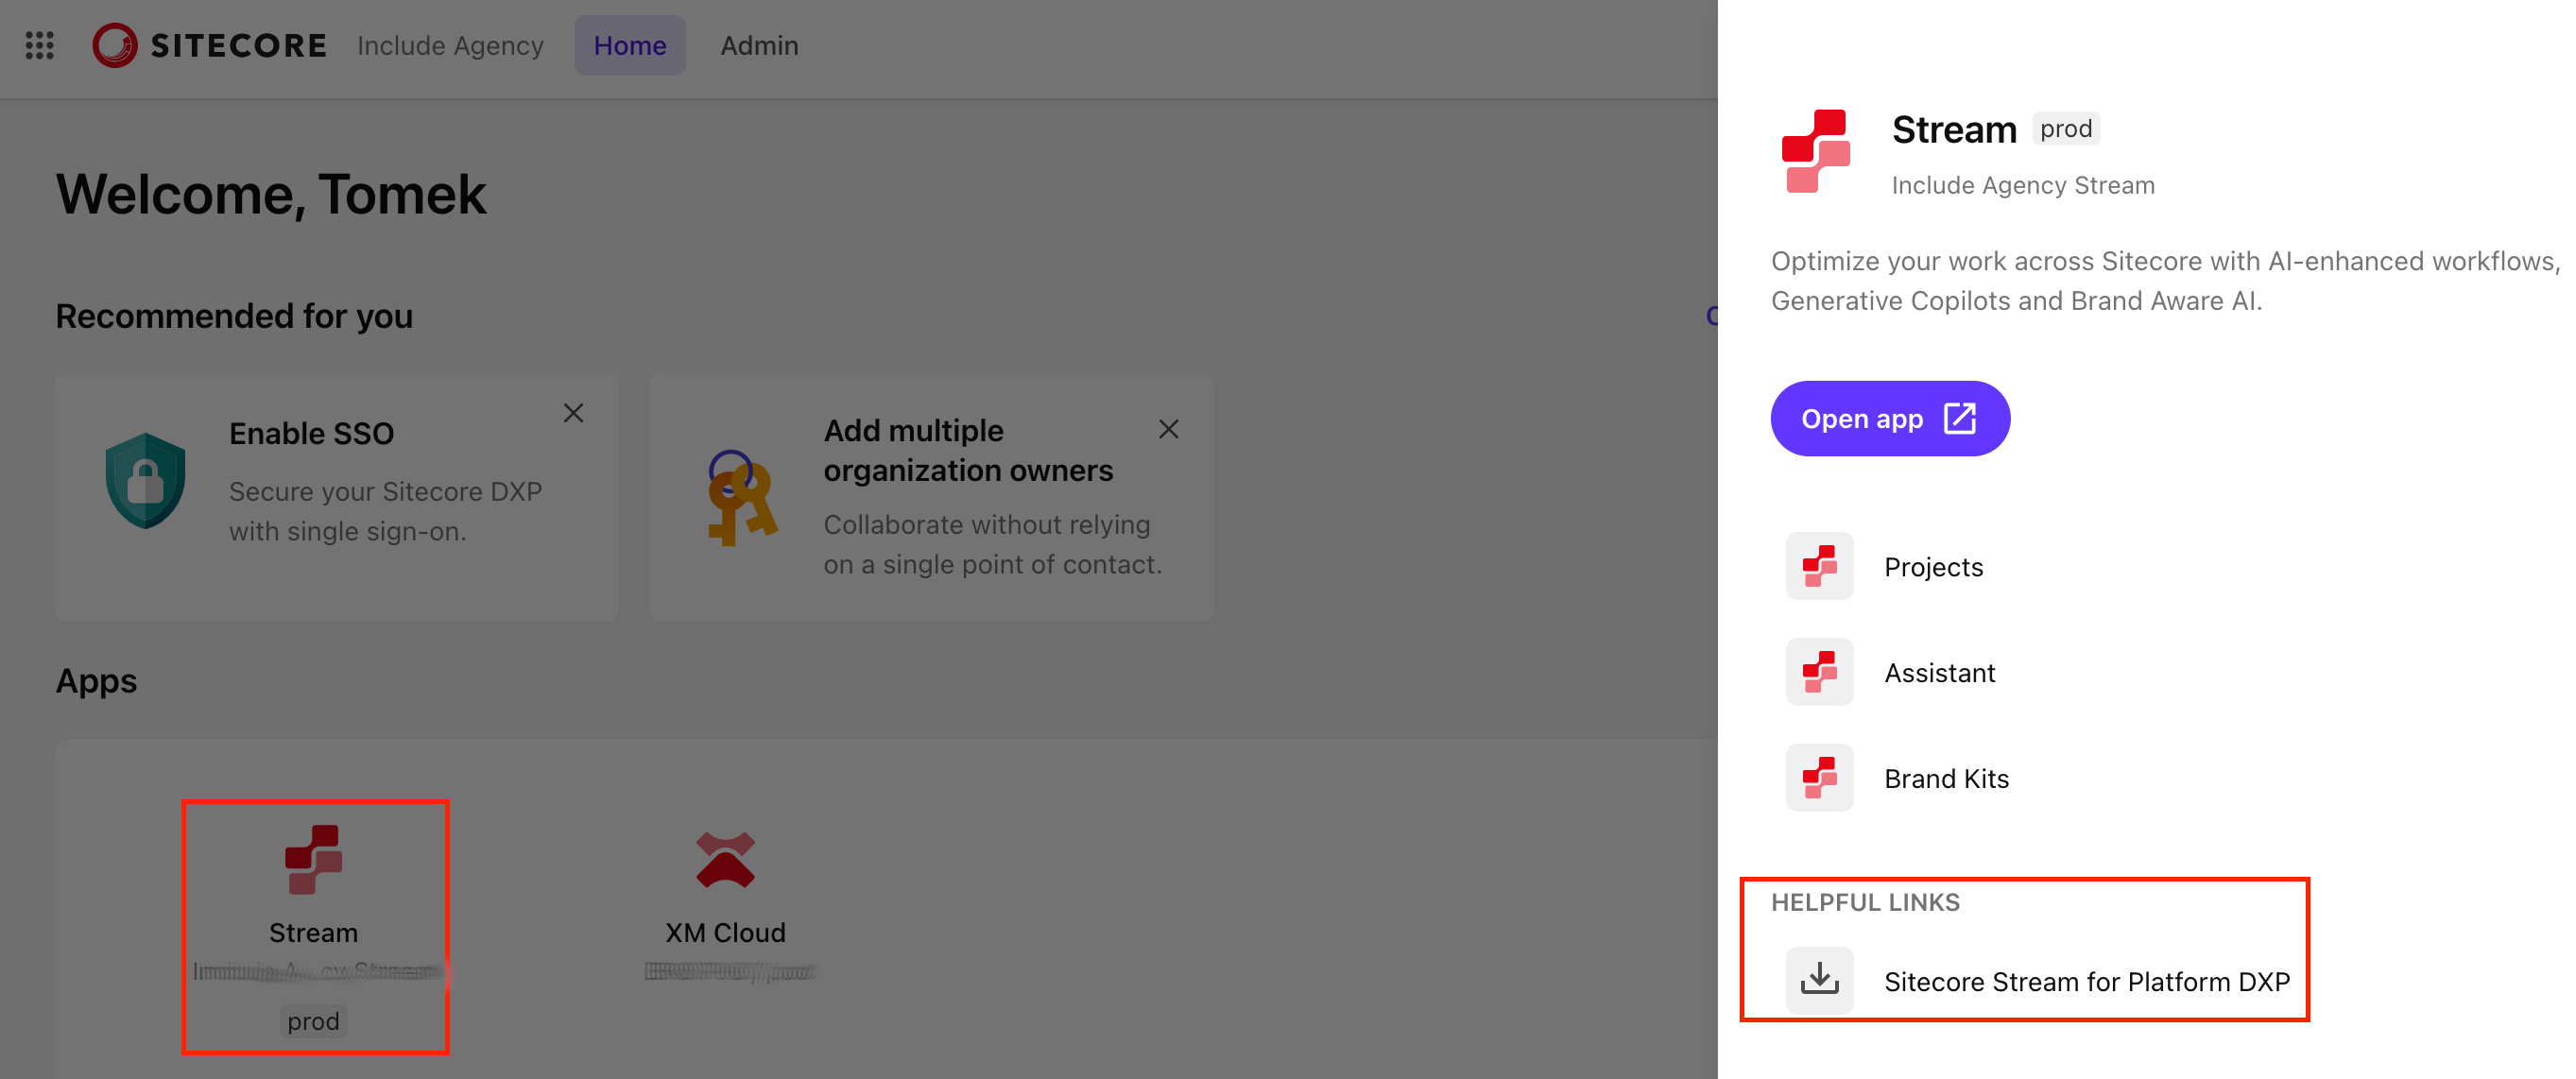Viewport: 2576px width, 1079px height.
Task: Select the Home tab
Action: pyautogui.click(x=629, y=45)
